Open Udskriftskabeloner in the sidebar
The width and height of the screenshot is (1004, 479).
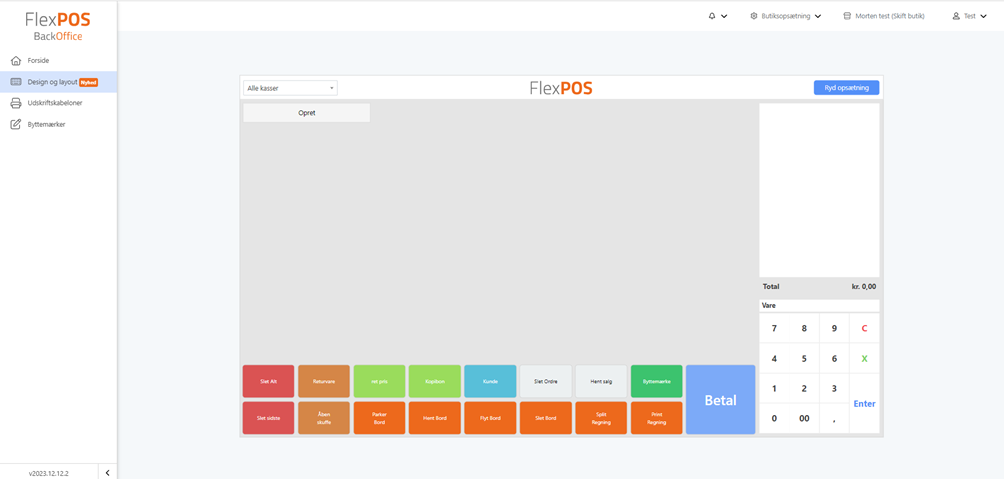coord(55,103)
